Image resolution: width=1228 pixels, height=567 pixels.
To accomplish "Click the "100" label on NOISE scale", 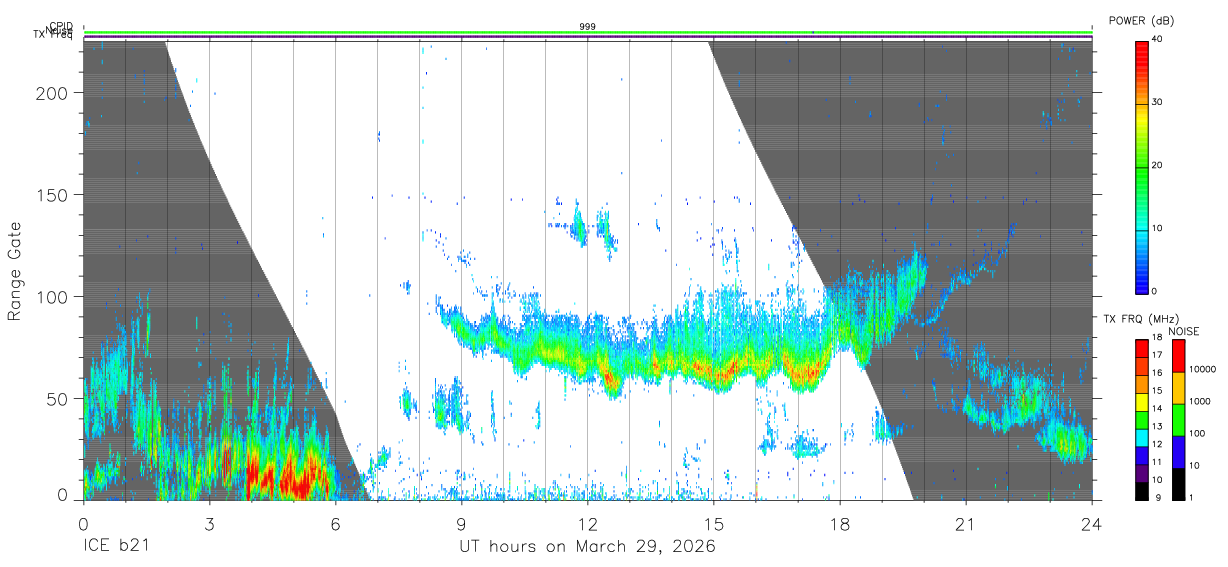I will [x=1197, y=433].
